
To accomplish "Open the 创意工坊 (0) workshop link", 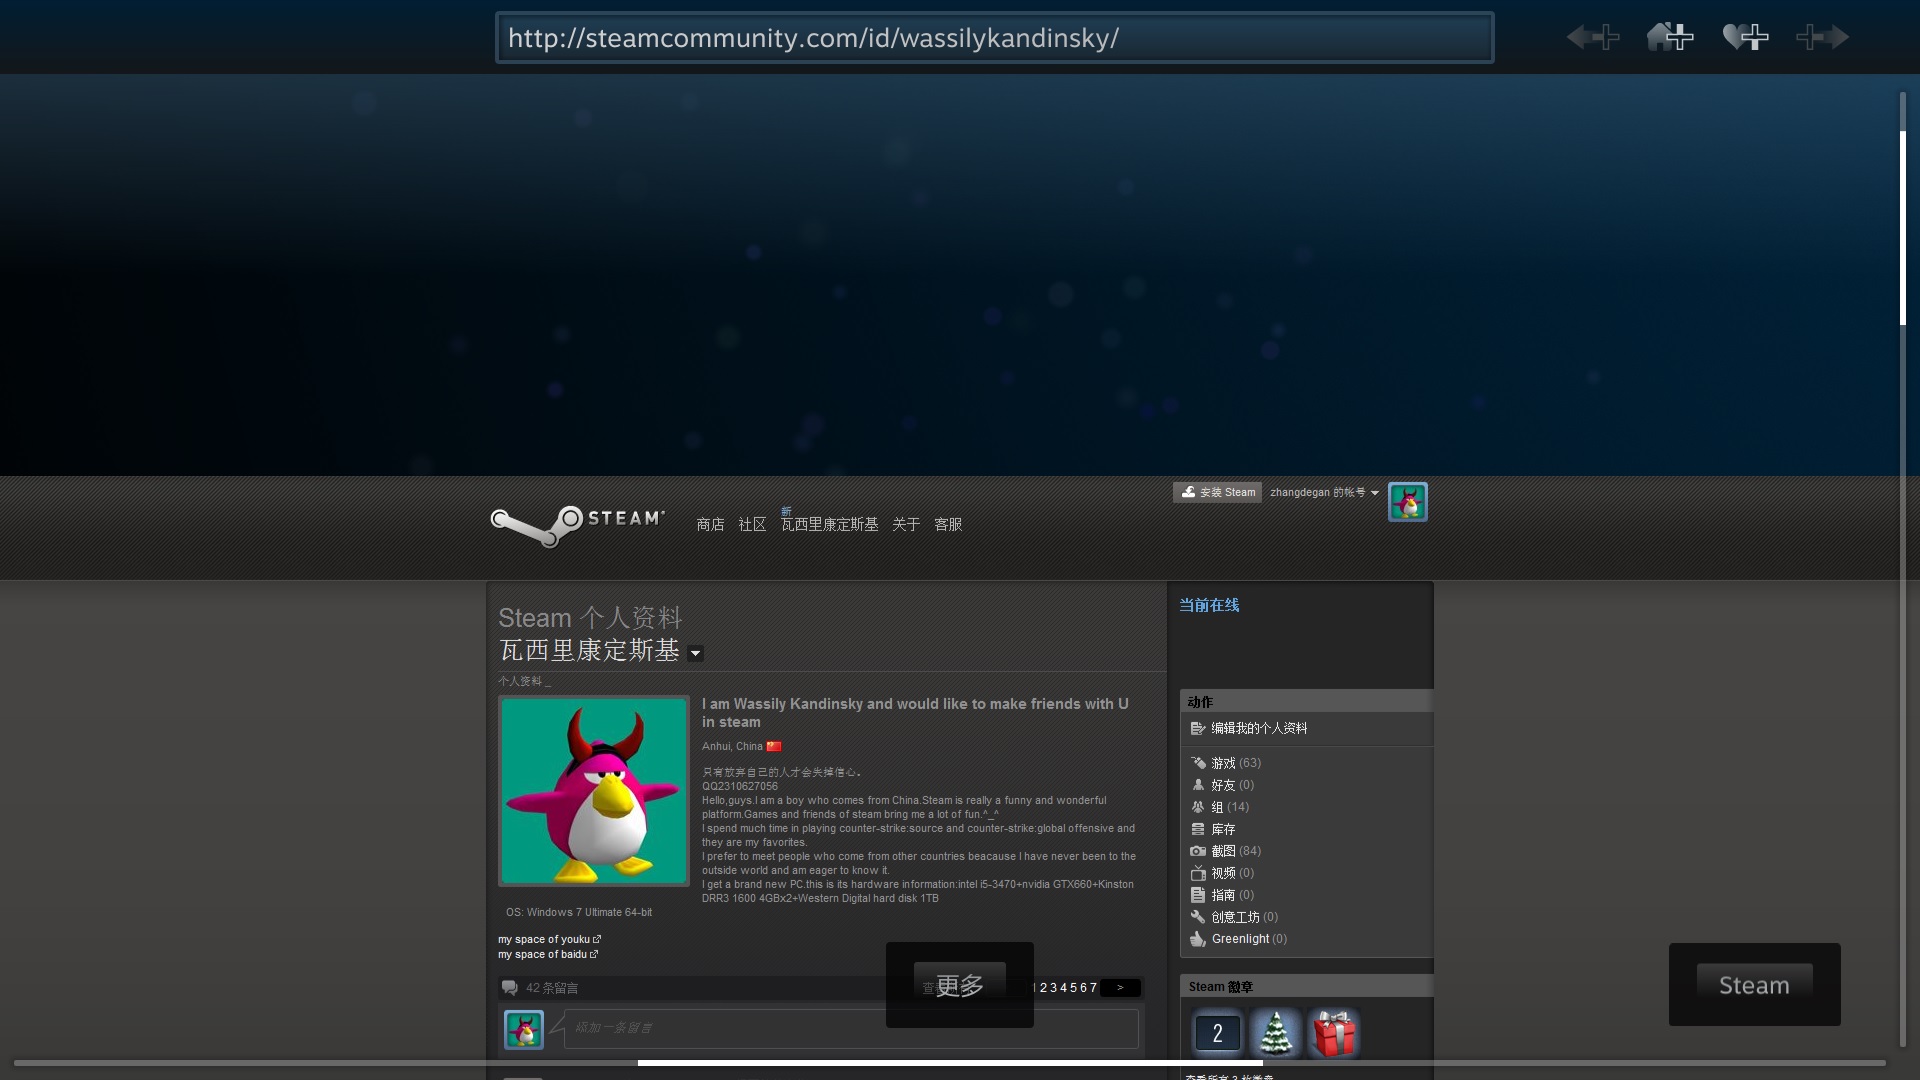I will tap(1245, 917).
